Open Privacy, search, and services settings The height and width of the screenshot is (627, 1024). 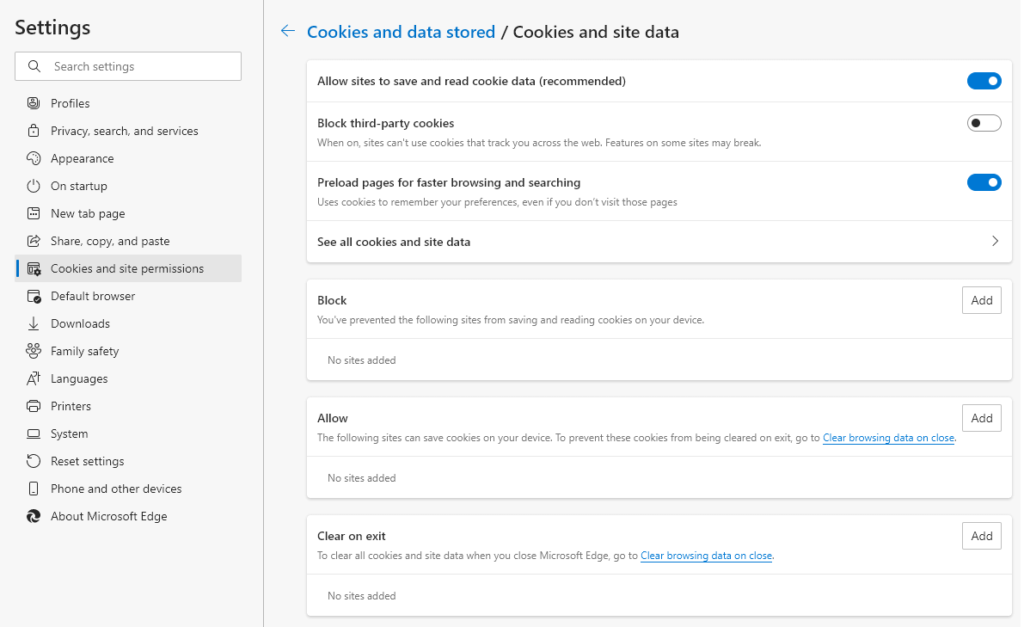(x=124, y=131)
